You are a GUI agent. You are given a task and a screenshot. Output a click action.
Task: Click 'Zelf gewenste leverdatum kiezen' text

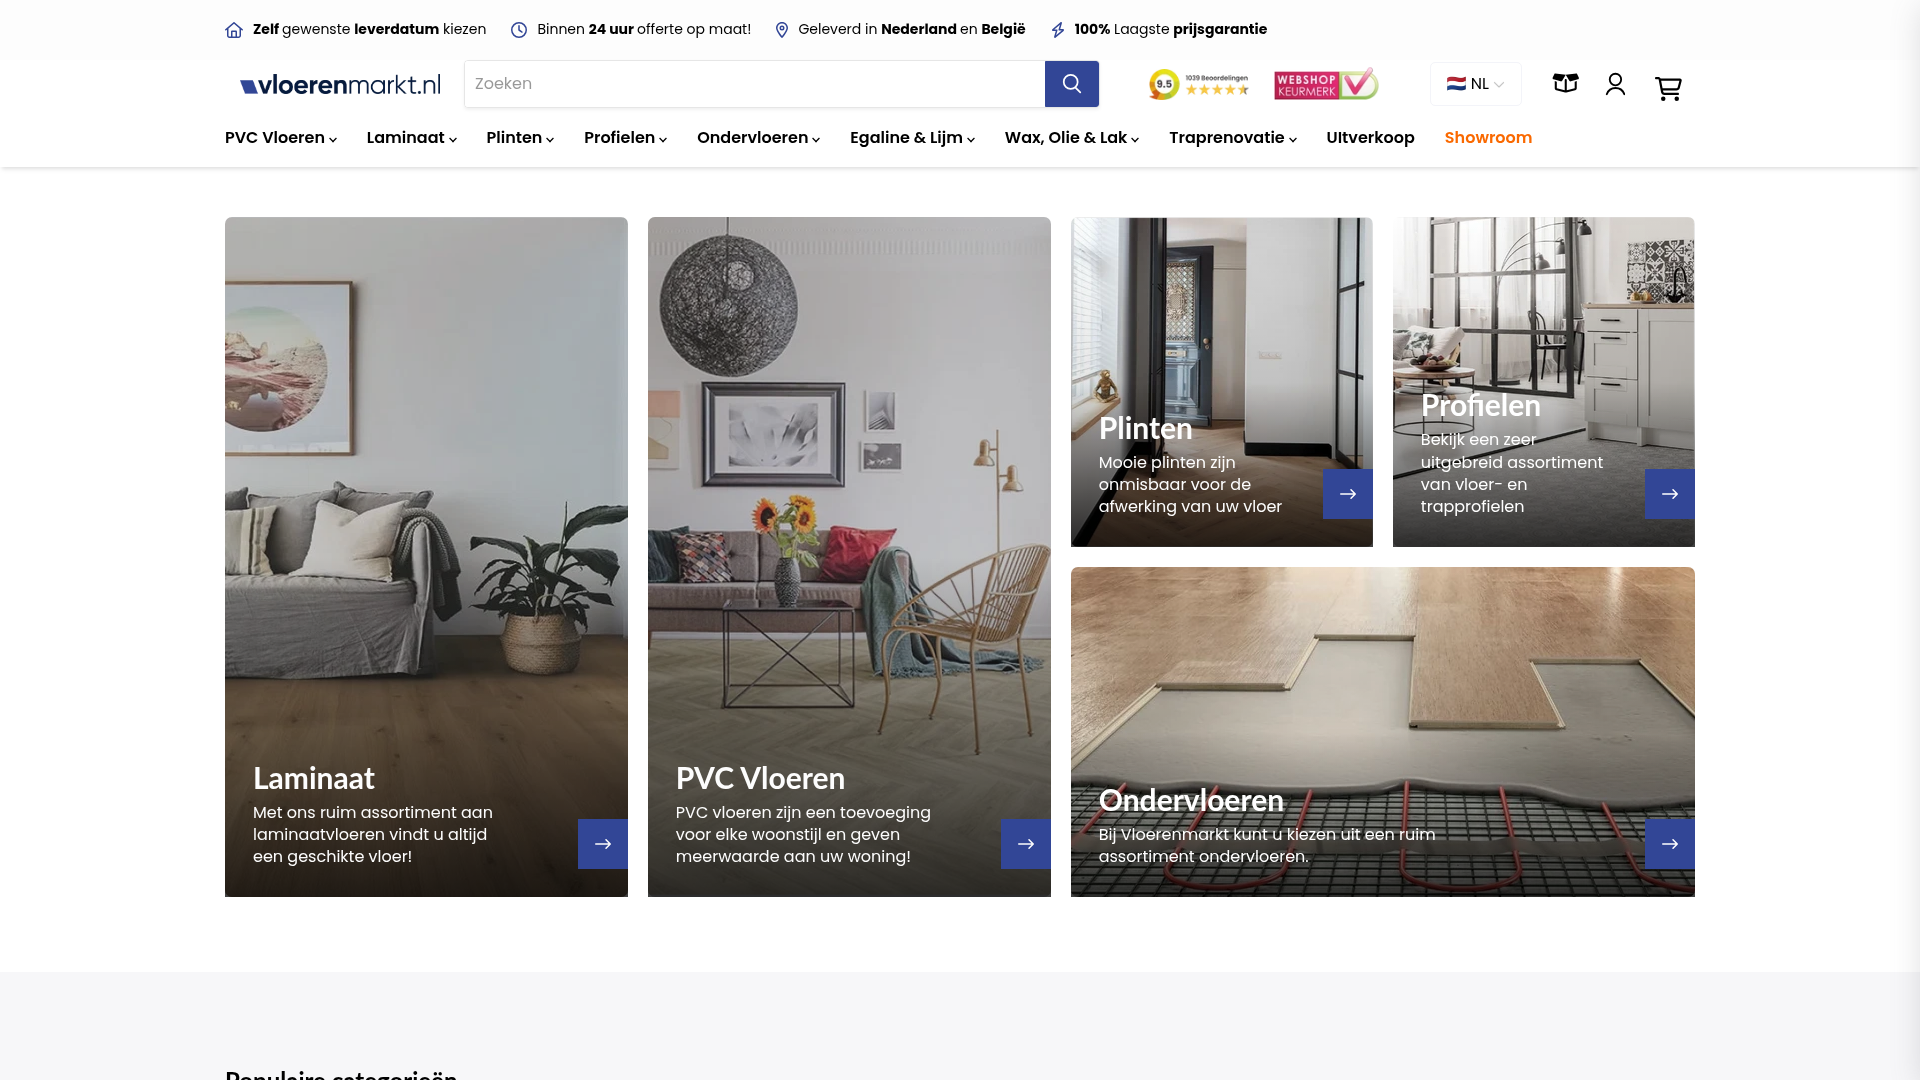pos(369,29)
